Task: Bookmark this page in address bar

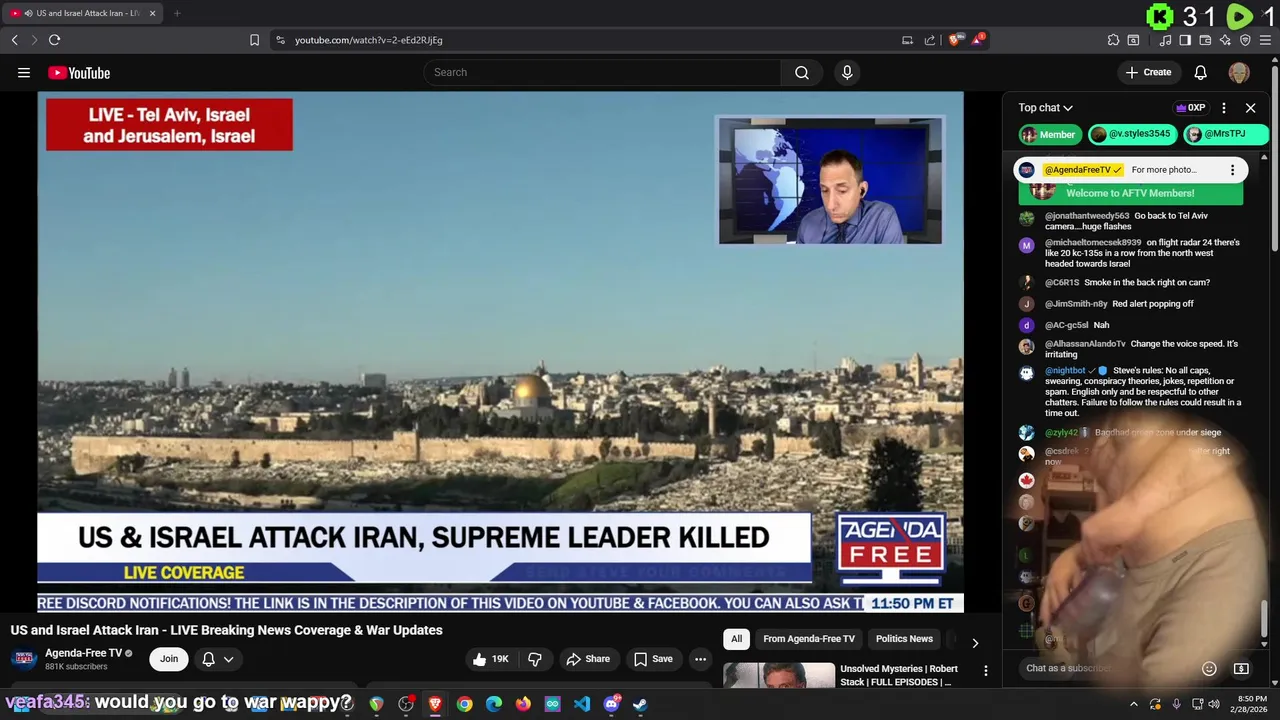Action: pos(254,40)
